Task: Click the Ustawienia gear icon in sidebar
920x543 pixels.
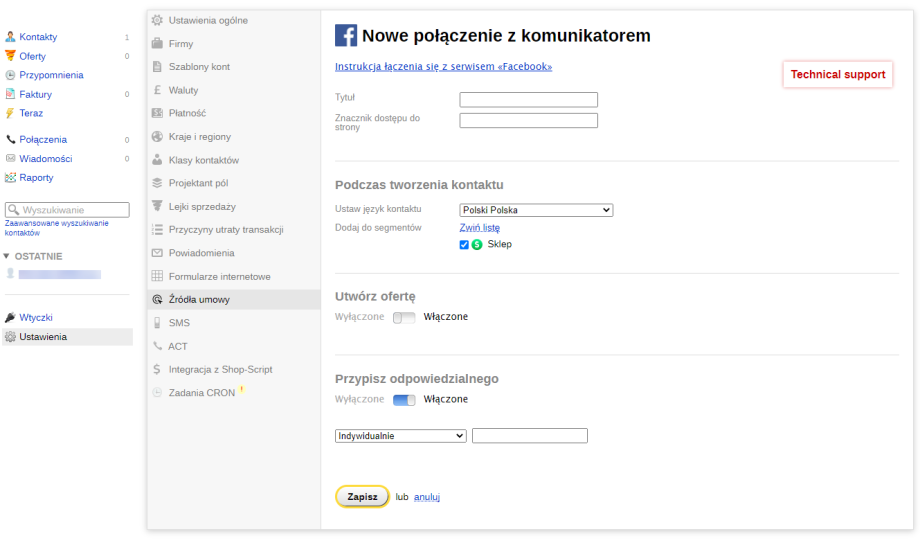Action: 10,336
